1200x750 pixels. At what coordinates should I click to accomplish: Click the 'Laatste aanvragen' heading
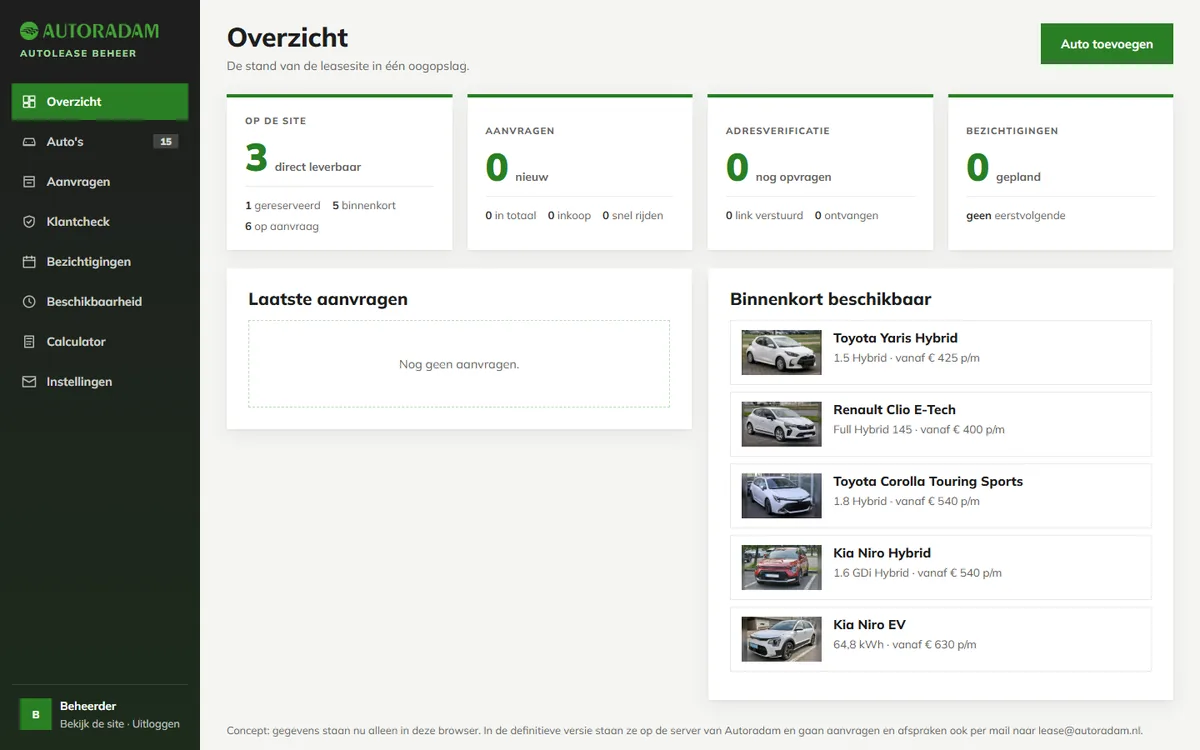pyautogui.click(x=328, y=299)
